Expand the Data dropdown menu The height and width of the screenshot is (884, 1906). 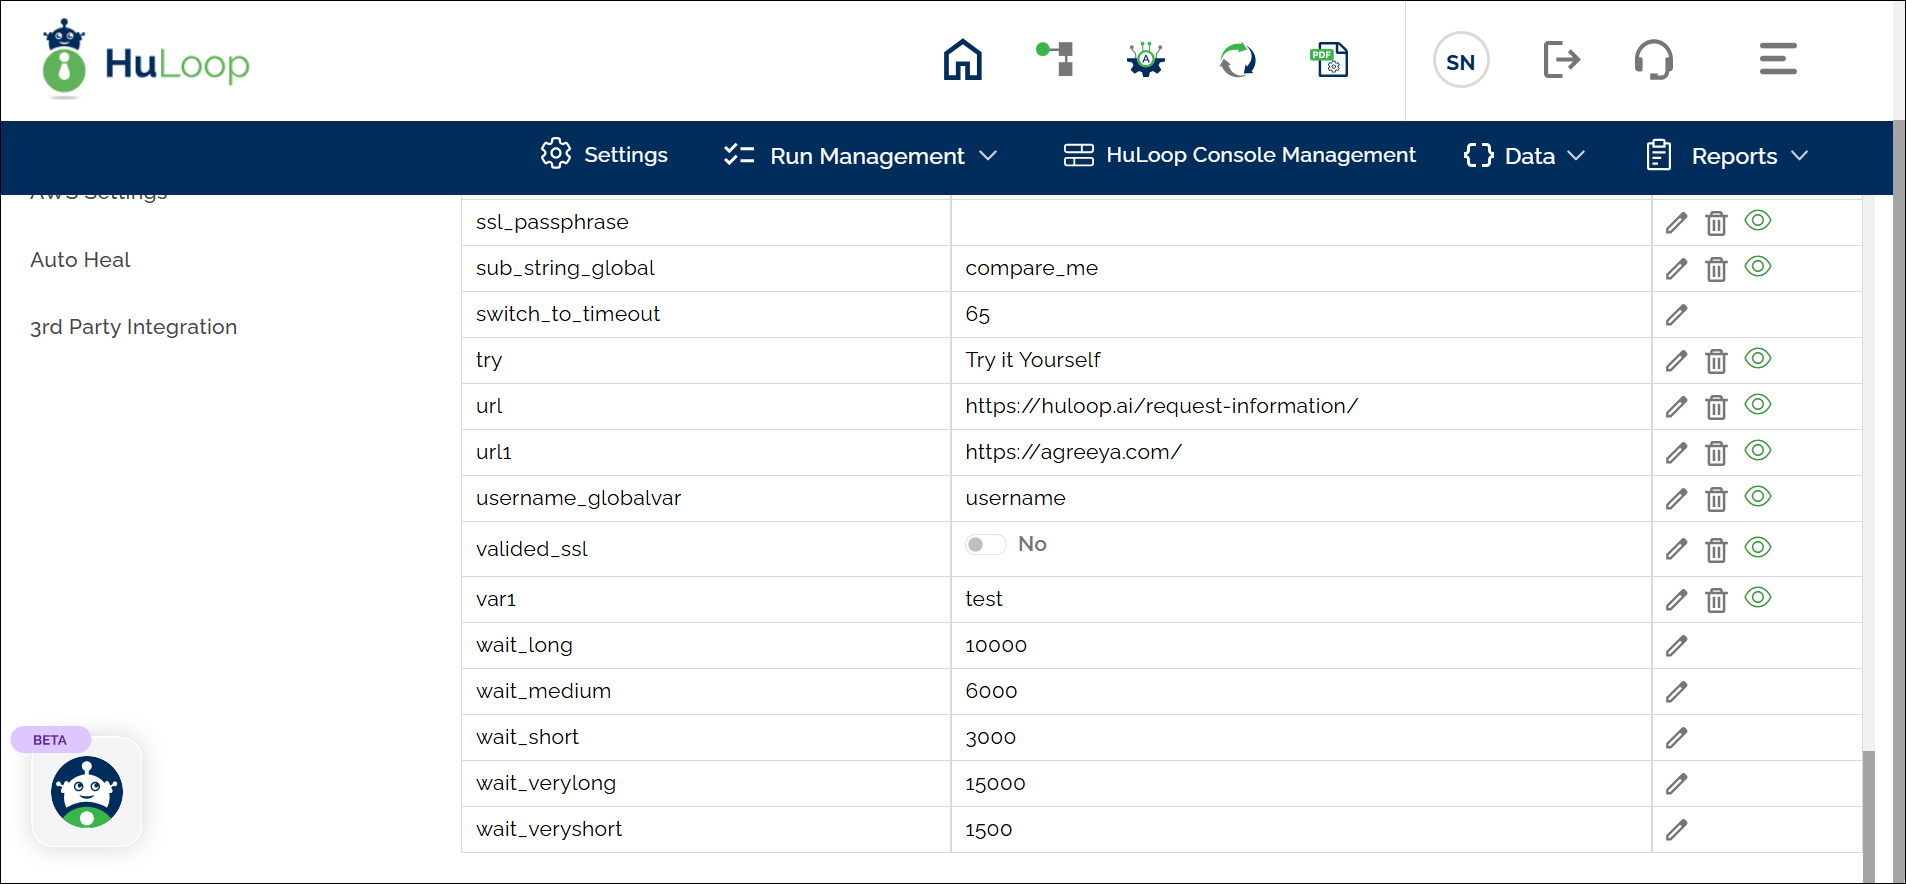1525,156
